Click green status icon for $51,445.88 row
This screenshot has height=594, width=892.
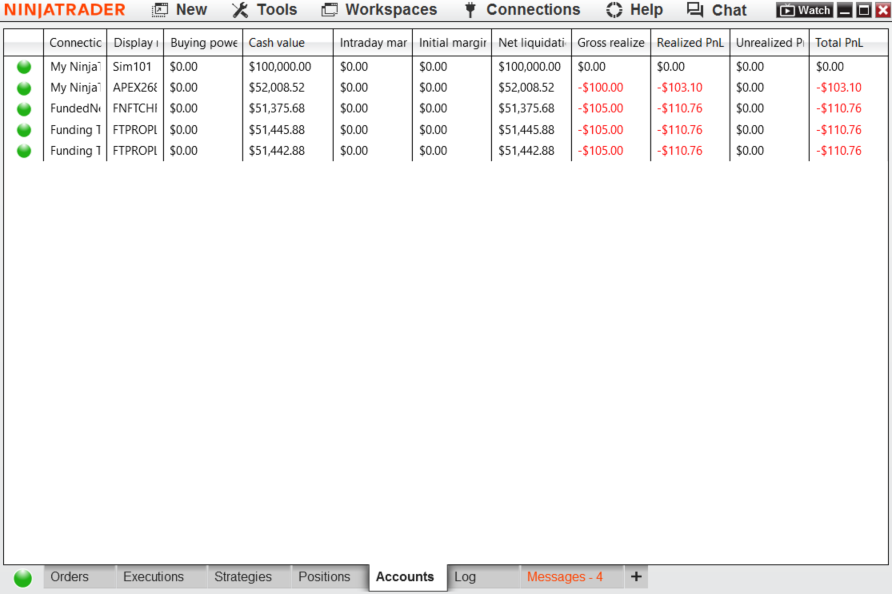point(24,130)
